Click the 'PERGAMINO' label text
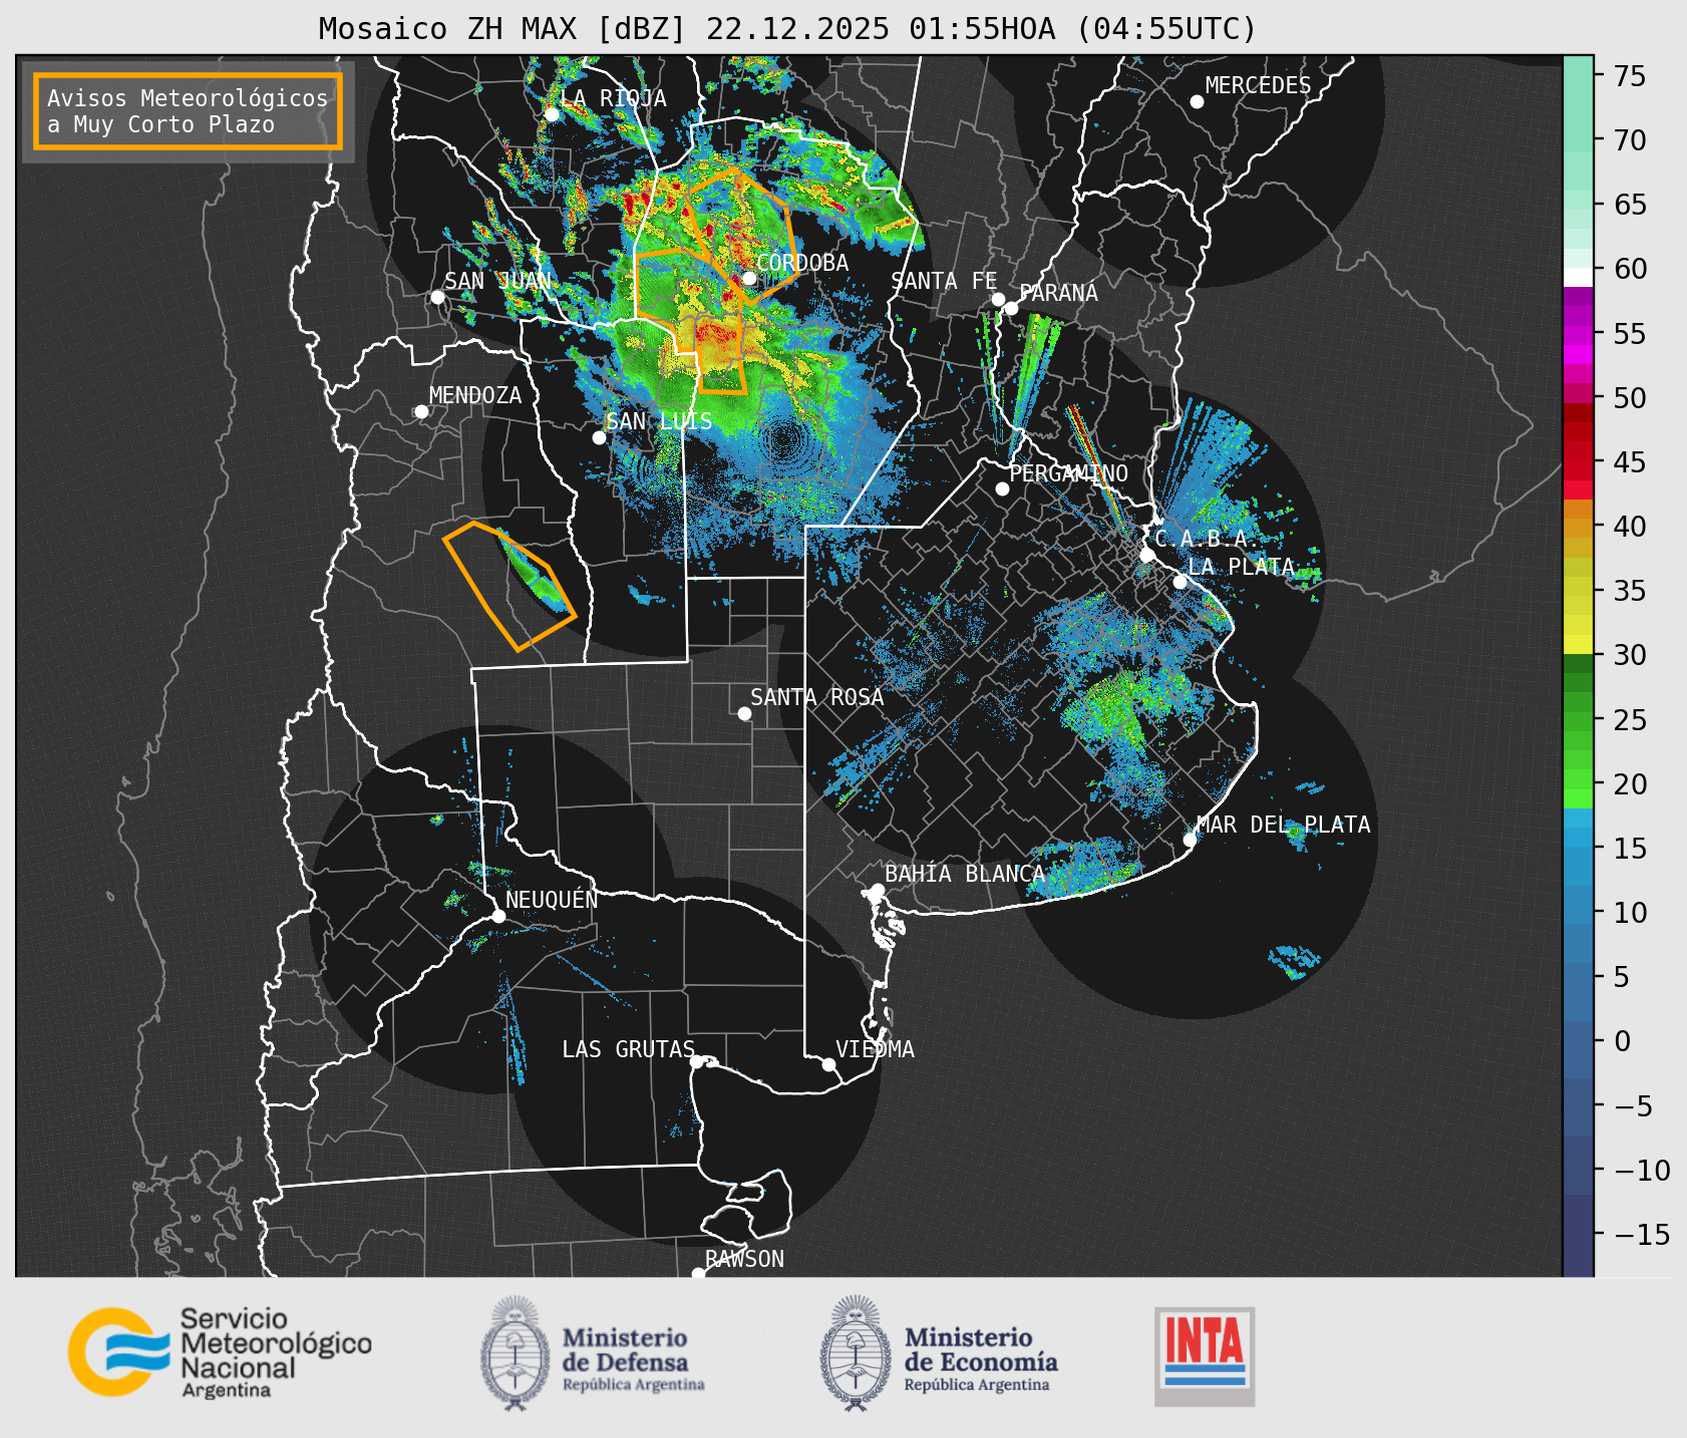 [1068, 473]
